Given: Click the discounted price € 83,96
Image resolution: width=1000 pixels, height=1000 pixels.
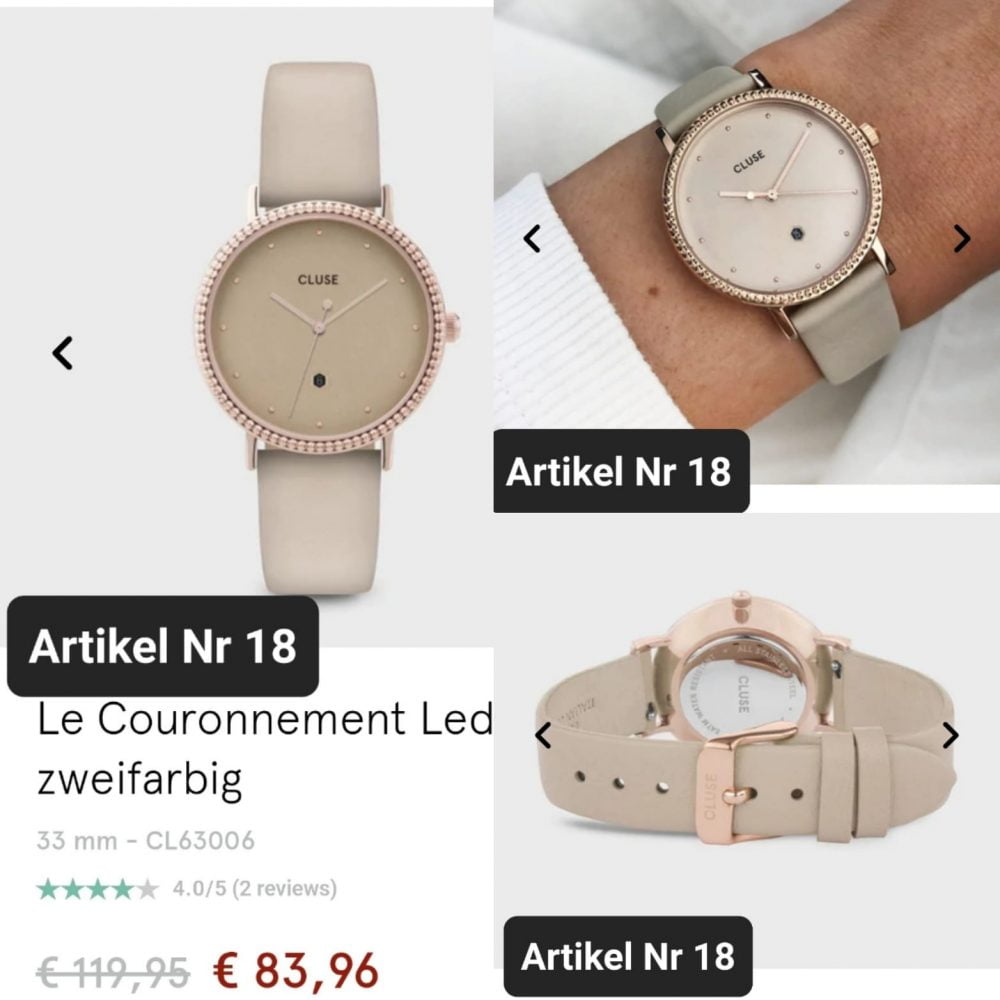Looking at the screenshot, I should pyautogui.click(x=296, y=970).
